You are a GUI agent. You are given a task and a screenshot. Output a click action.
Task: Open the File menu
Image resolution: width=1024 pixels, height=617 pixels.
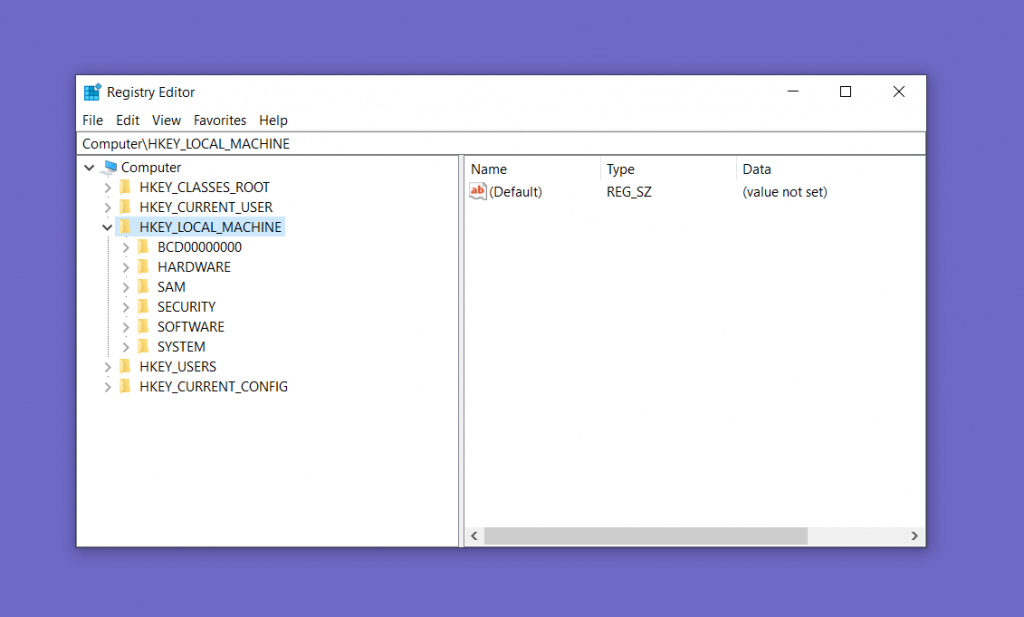coord(93,120)
